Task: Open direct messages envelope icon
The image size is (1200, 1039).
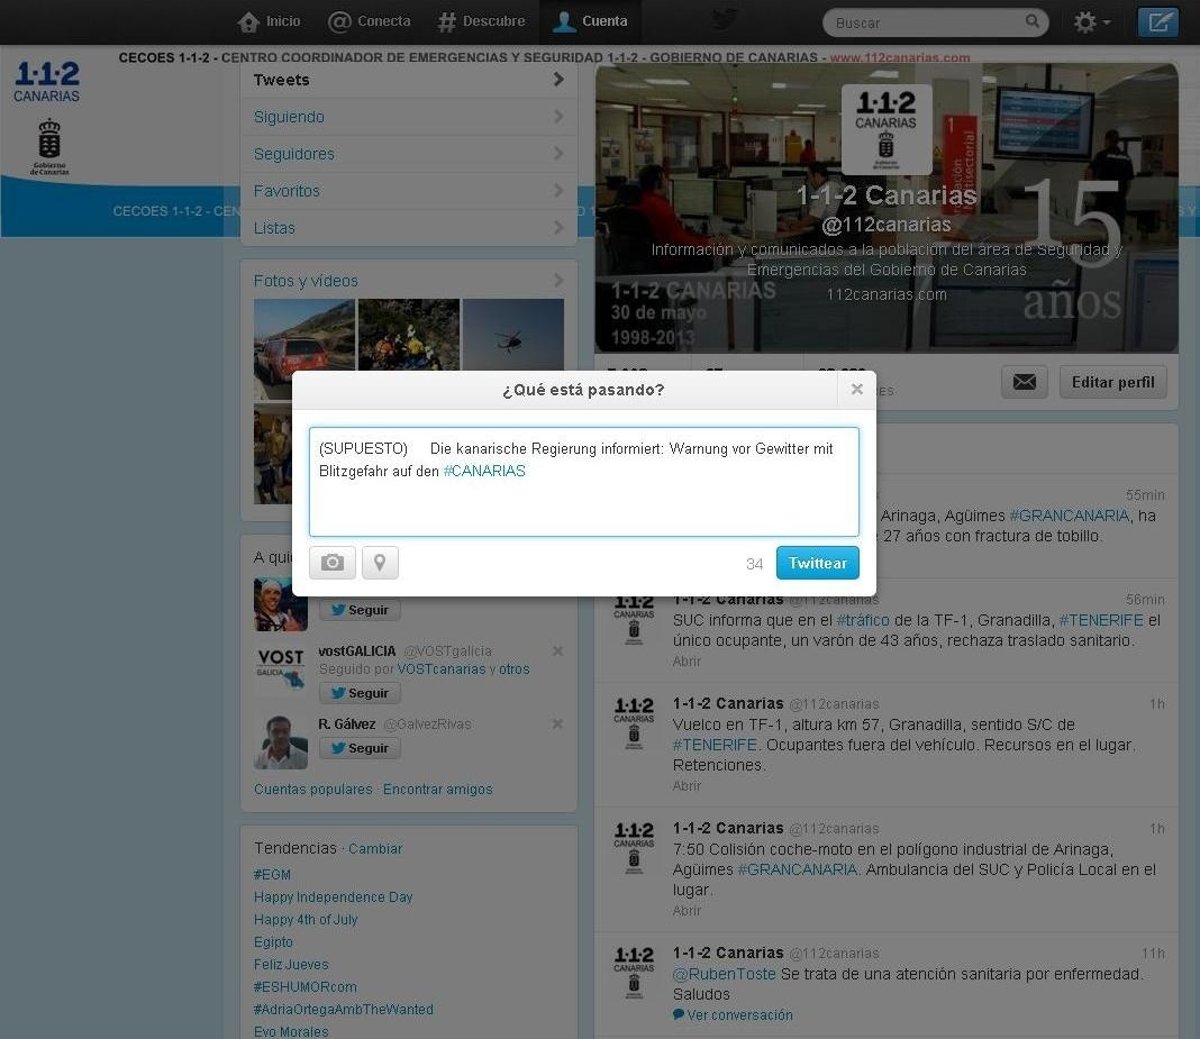Action: coord(1024,382)
